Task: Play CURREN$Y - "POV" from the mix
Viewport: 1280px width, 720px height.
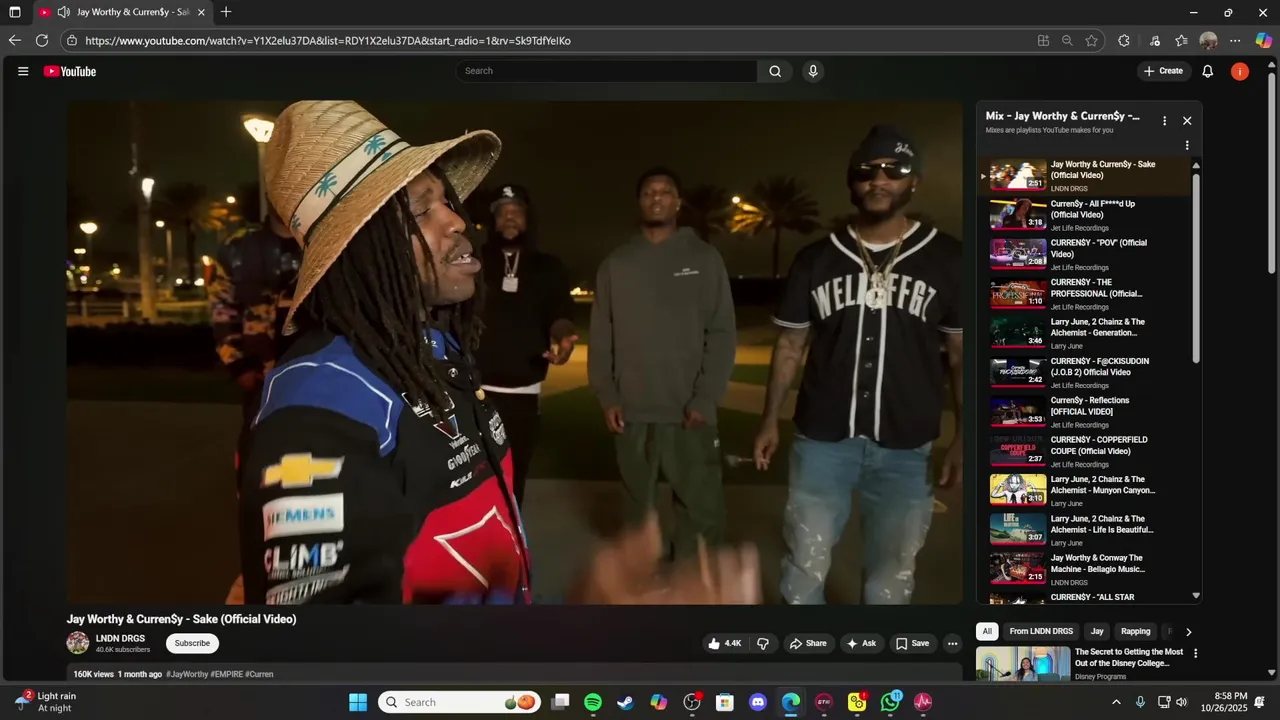Action: click(x=1085, y=254)
